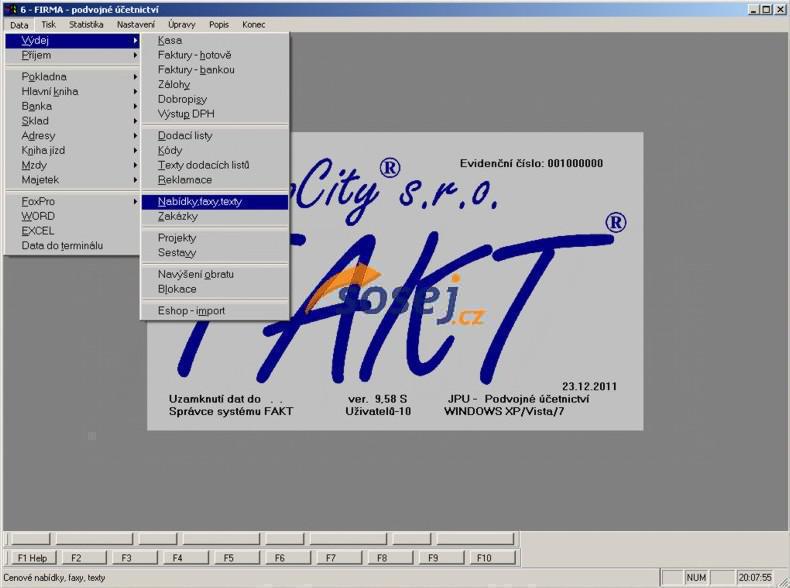Open the Tisk menu
The image size is (790, 588).
[48, 25]
